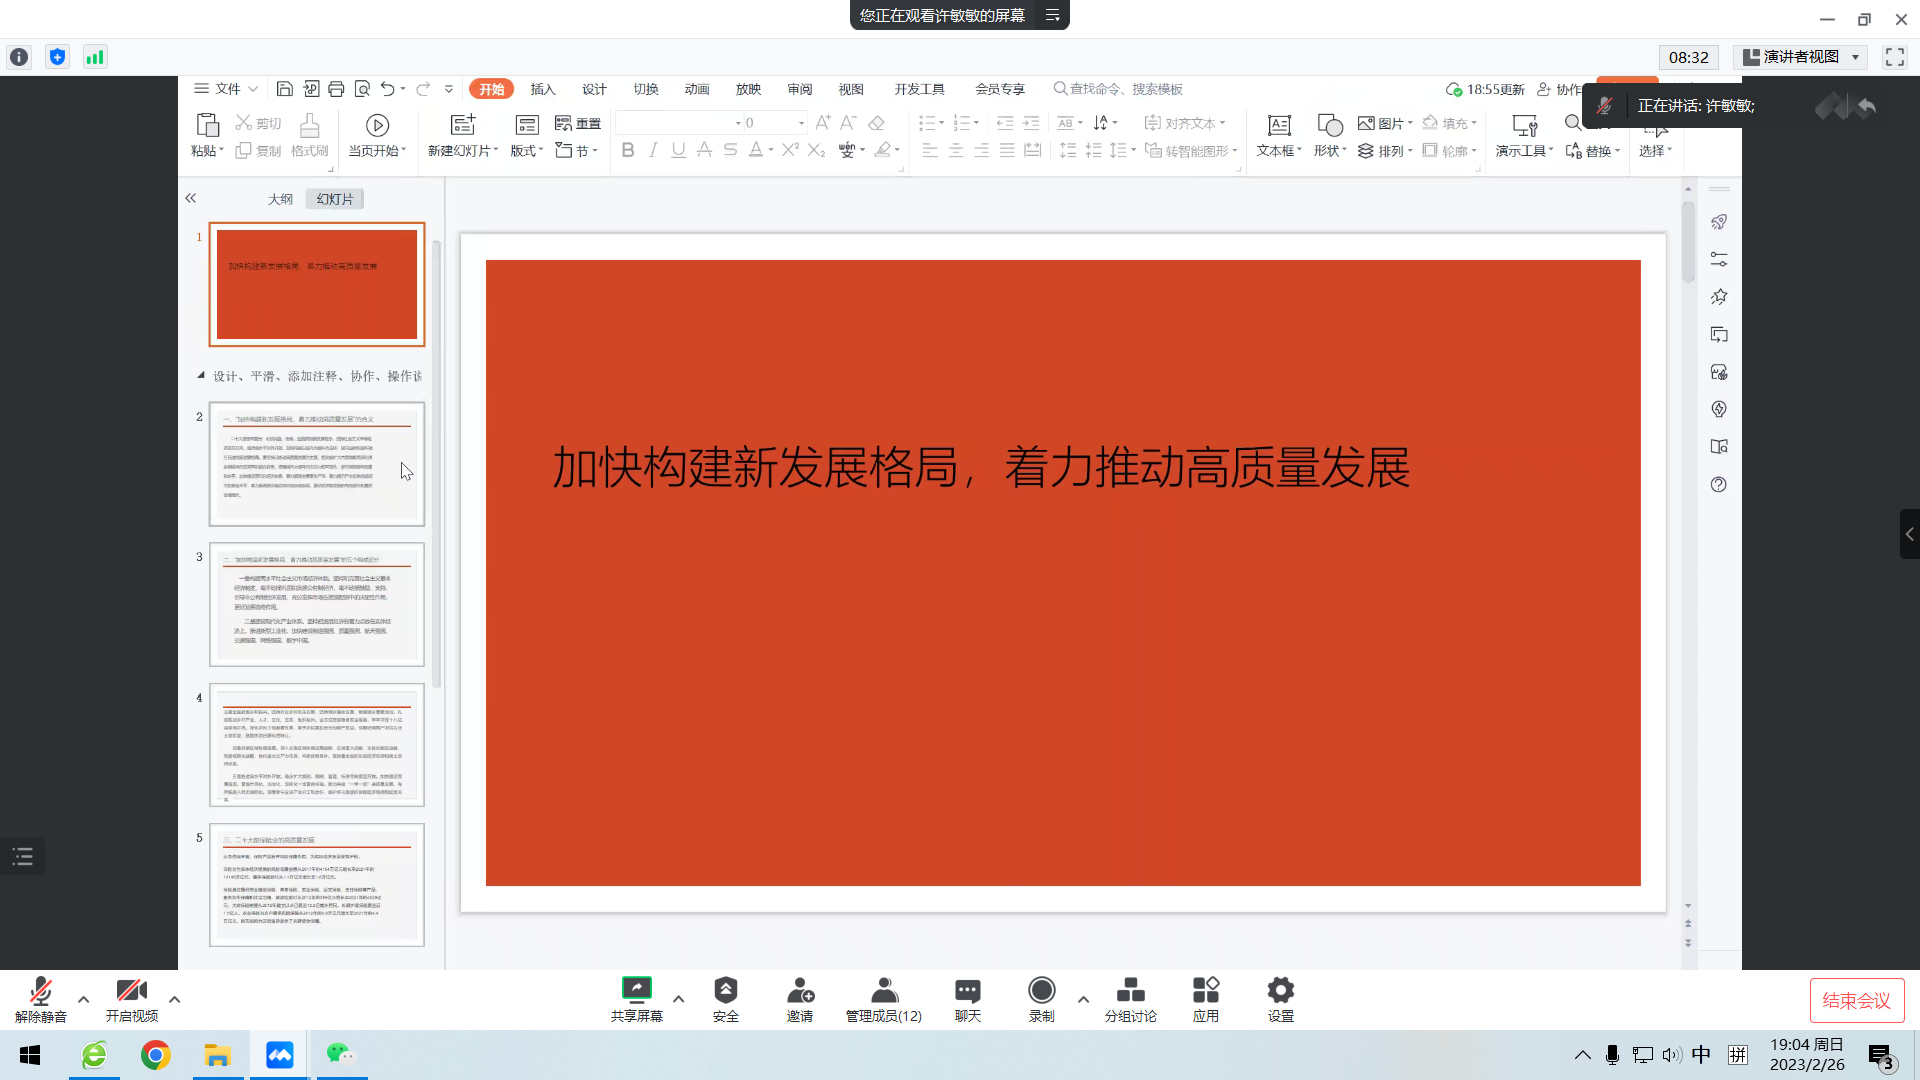Open the text highlight color tool
This screenshot has width=1920, height=1080.
[x=882, y=150]
